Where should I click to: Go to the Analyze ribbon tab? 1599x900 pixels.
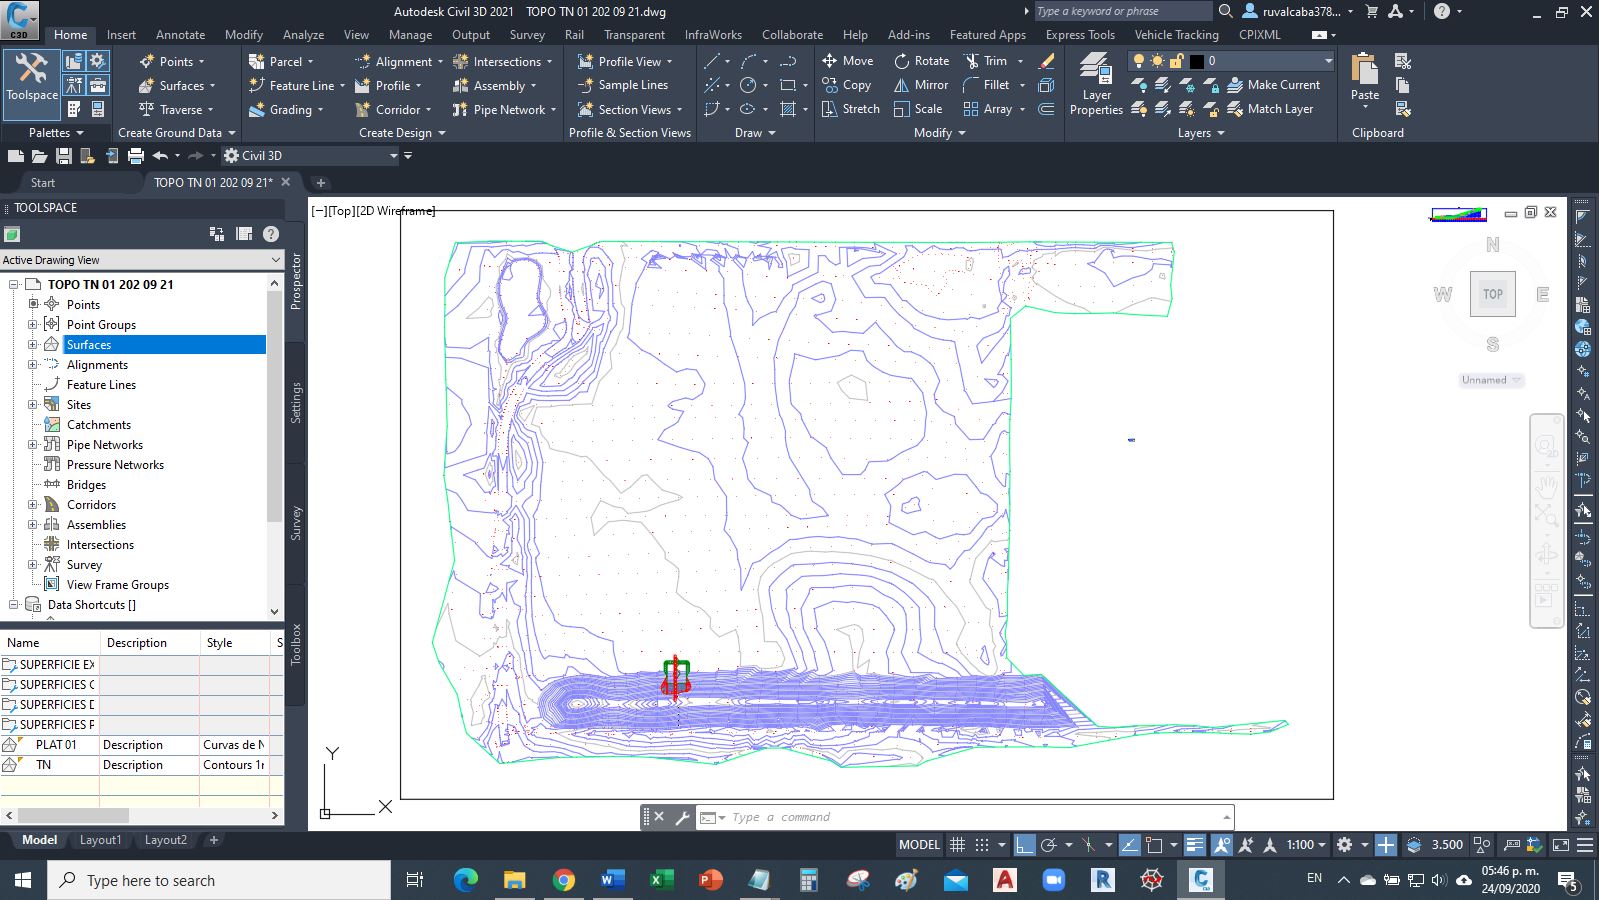pyautogui.click(x=303, y=35)
